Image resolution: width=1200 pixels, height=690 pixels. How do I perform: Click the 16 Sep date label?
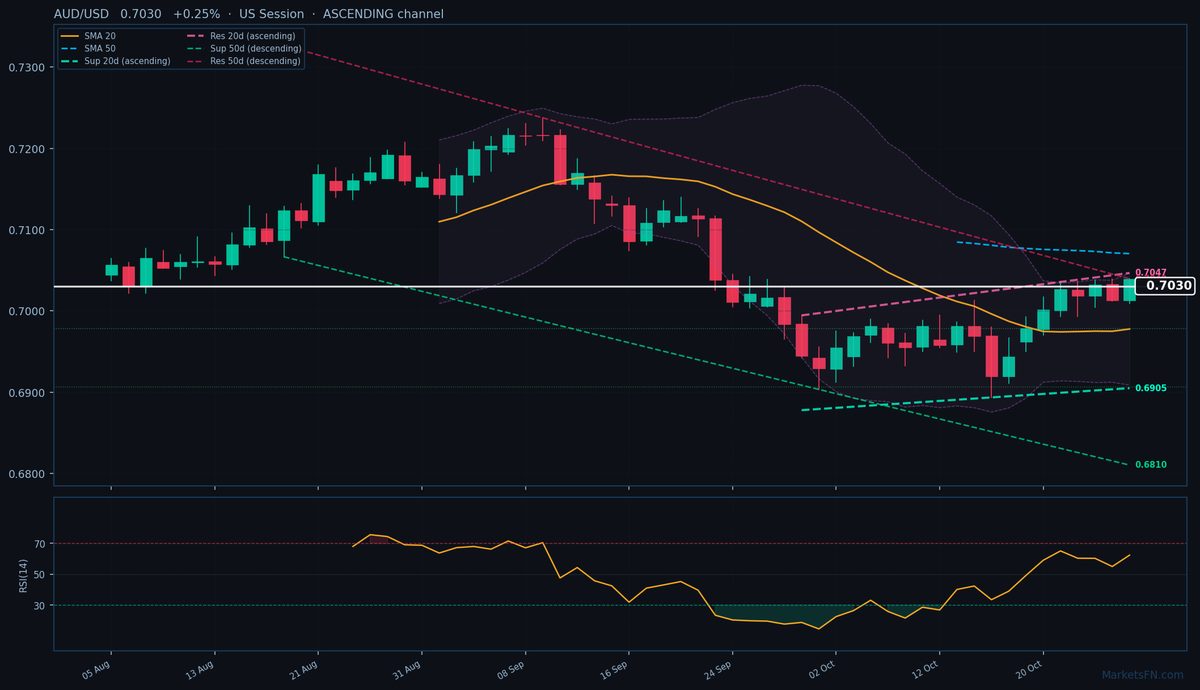614,668
